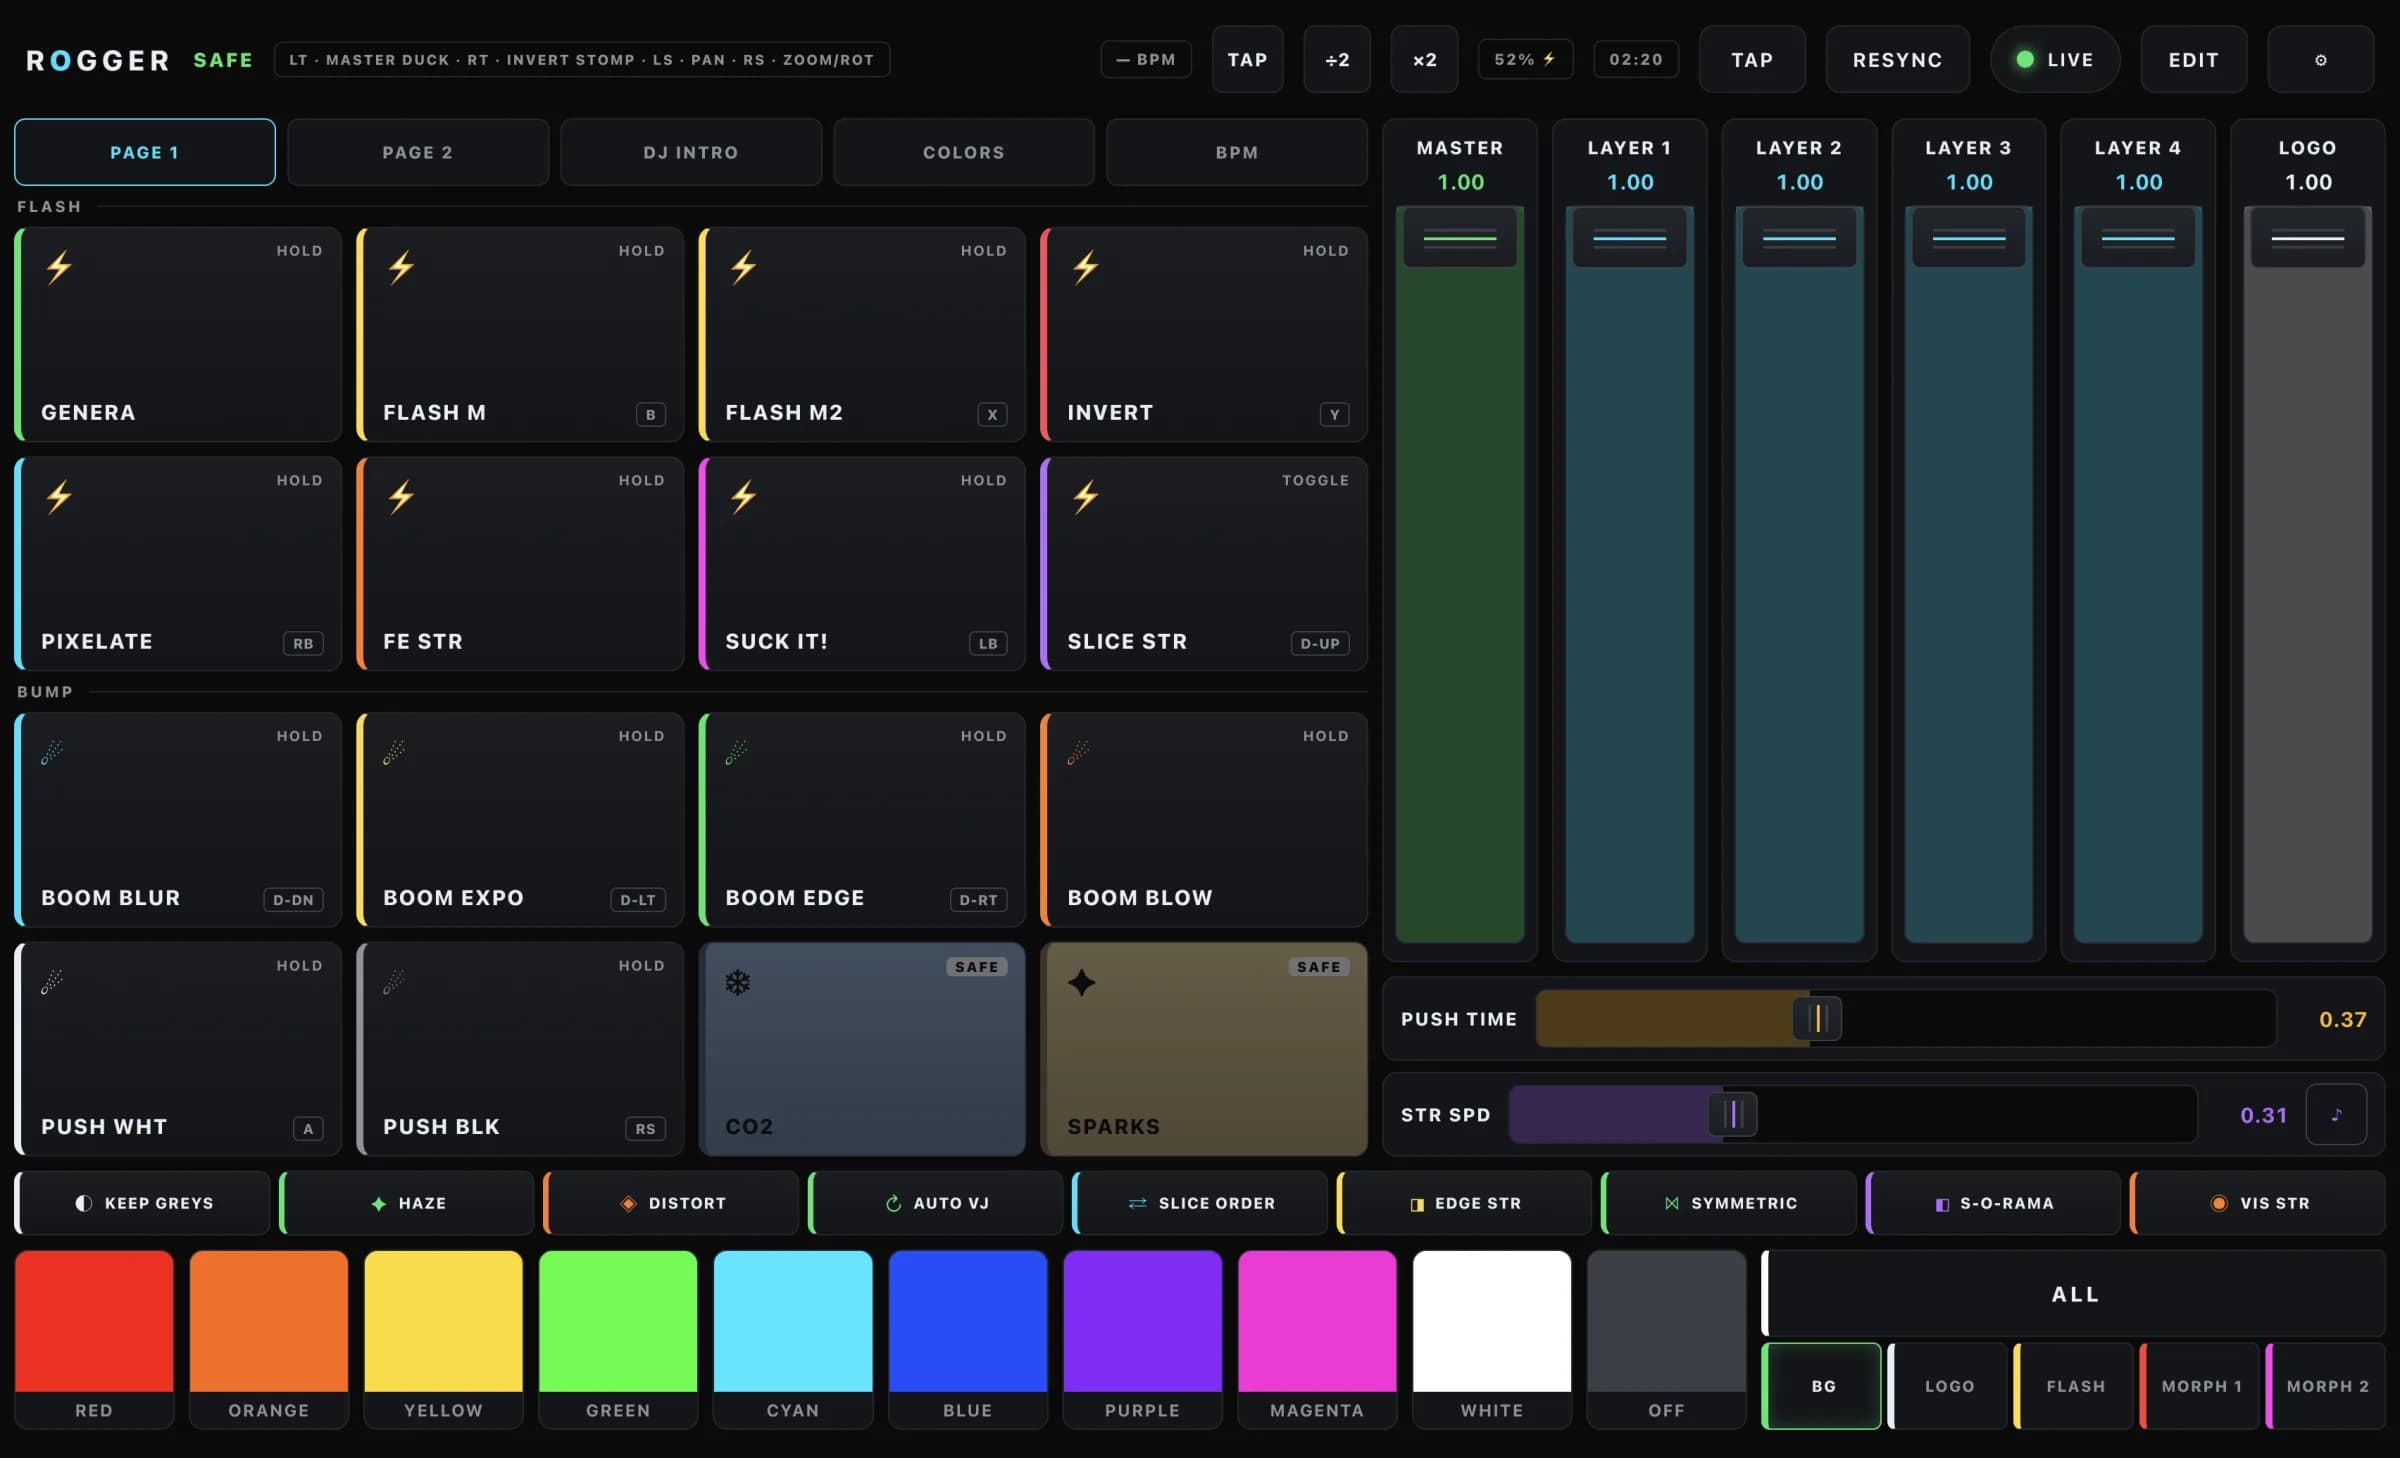The width and height of the screenshot is (2400, 1458).
Task: Switch to the COLORS tab
Action: click(x=964, y=152)
